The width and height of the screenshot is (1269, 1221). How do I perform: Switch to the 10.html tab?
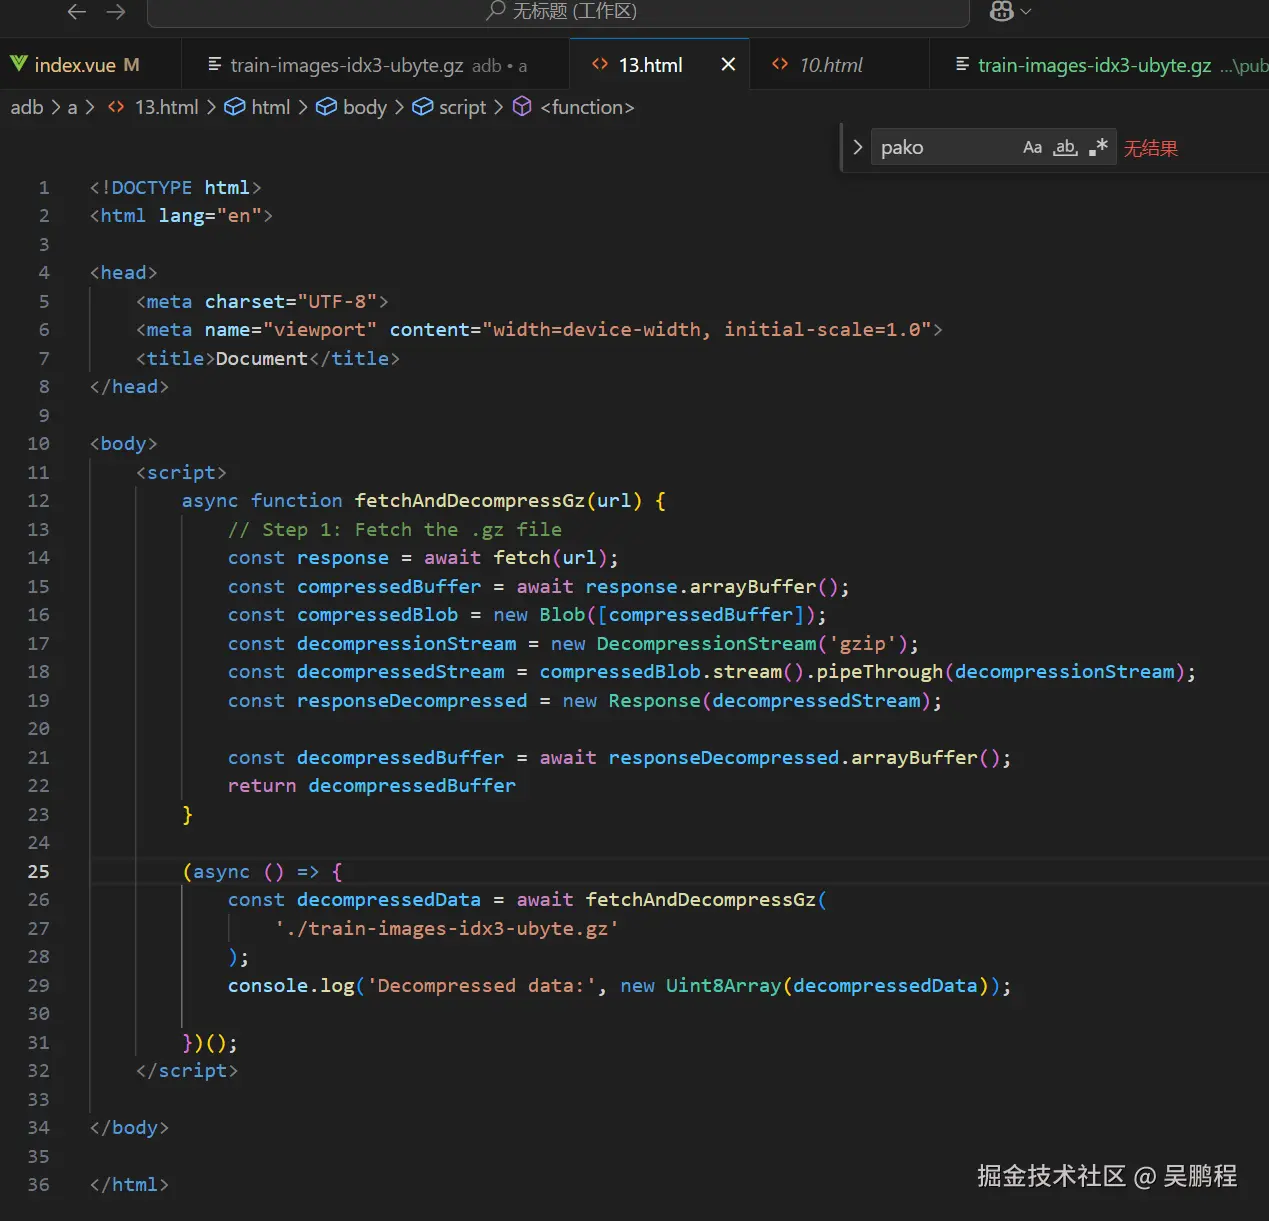point(830,65)
